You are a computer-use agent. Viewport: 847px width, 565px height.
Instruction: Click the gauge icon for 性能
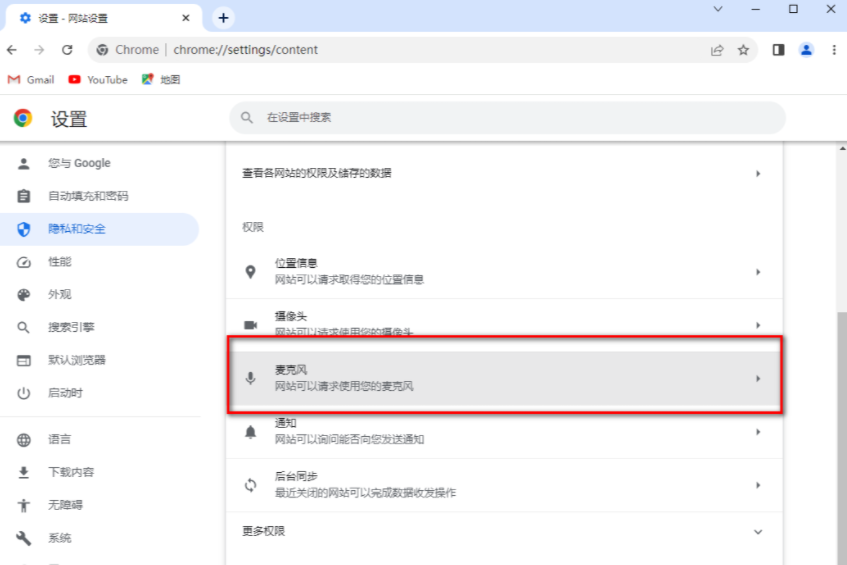[x=23, y=263]
